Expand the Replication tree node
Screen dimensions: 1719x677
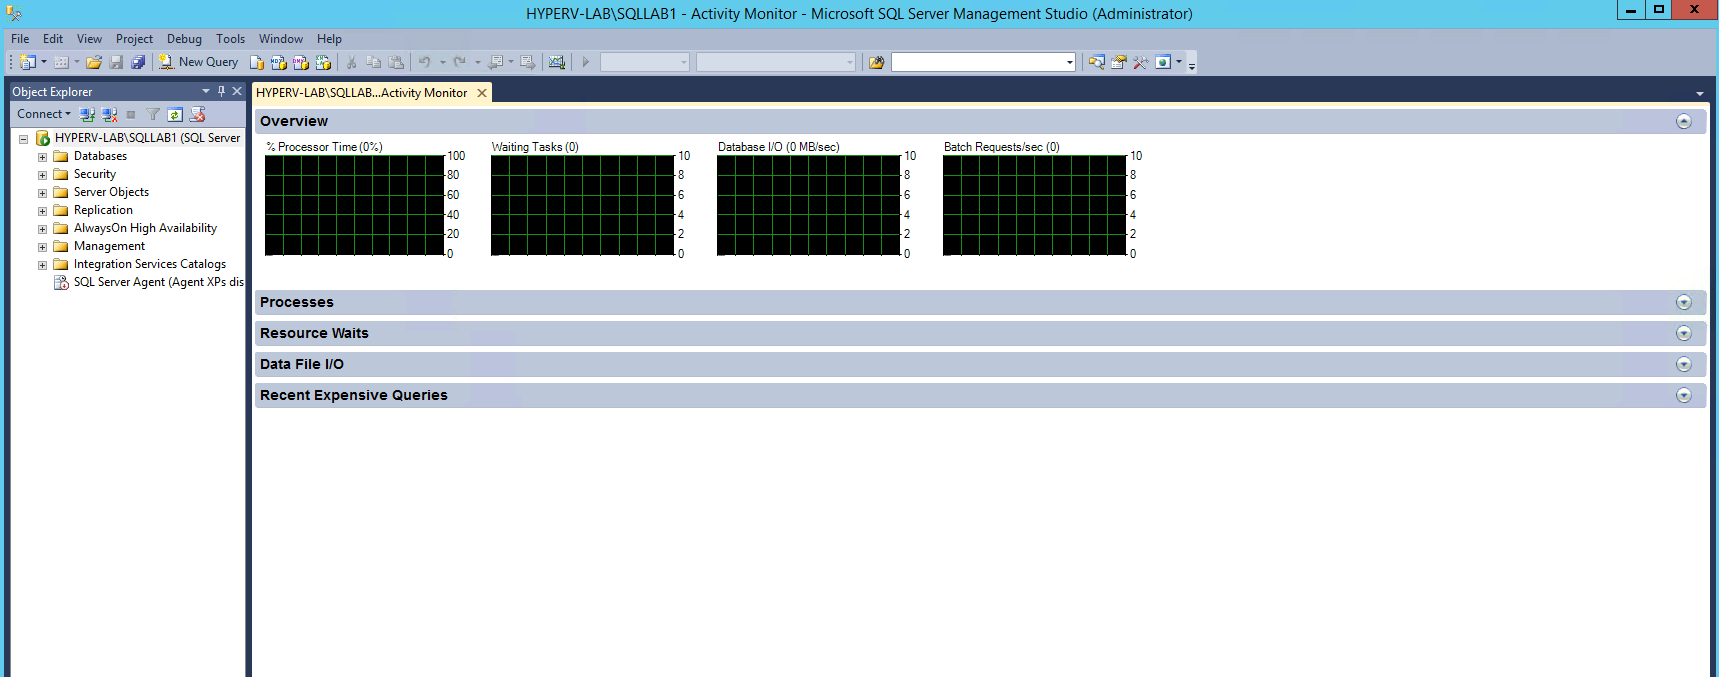pos(42,211)
